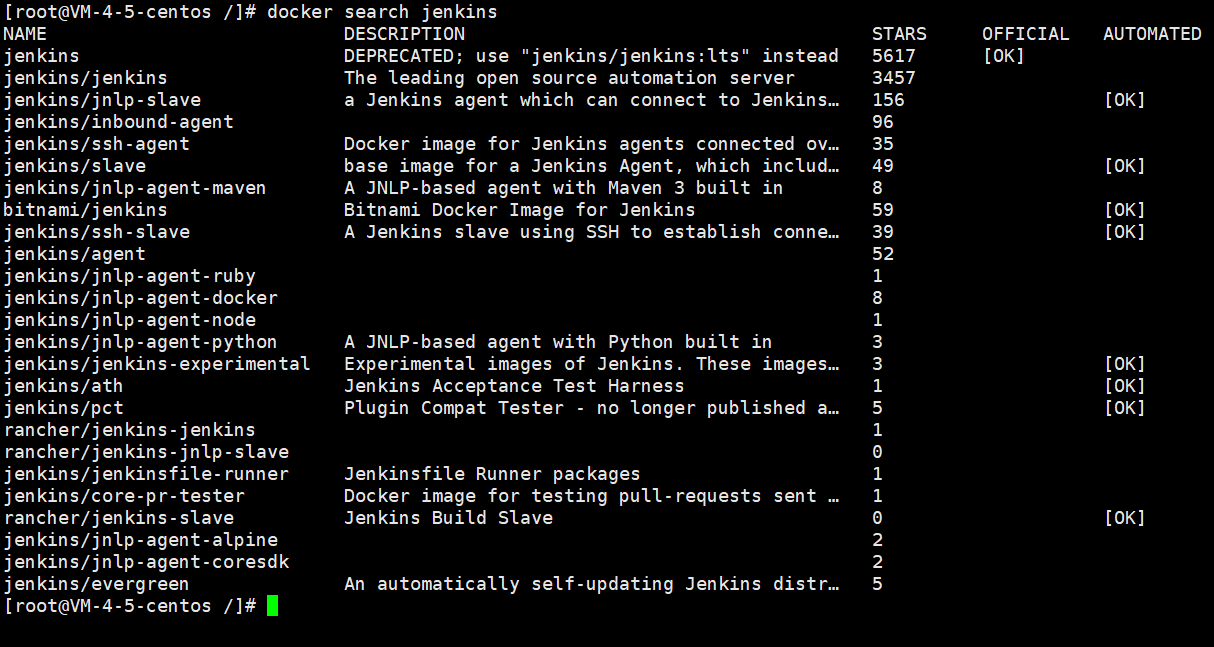The width and height of the screenshot is (1214, 647).
Task: Click the jenkins/jnlp-agent-python entry
Action: pos(140,342)
